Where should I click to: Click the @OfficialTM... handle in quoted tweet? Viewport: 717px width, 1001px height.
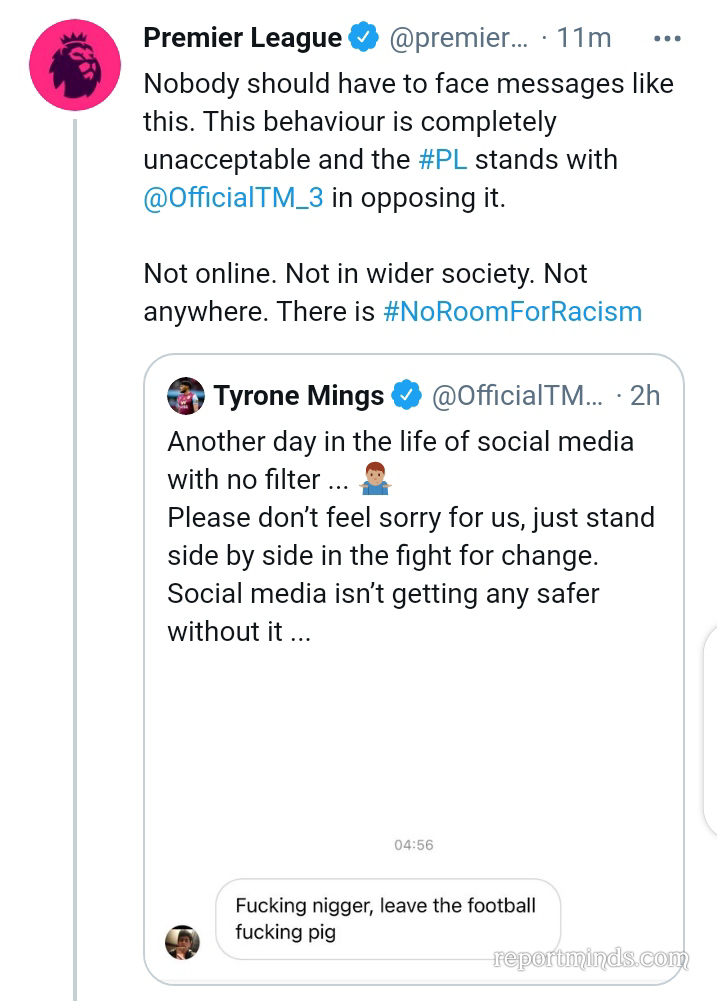517,396
